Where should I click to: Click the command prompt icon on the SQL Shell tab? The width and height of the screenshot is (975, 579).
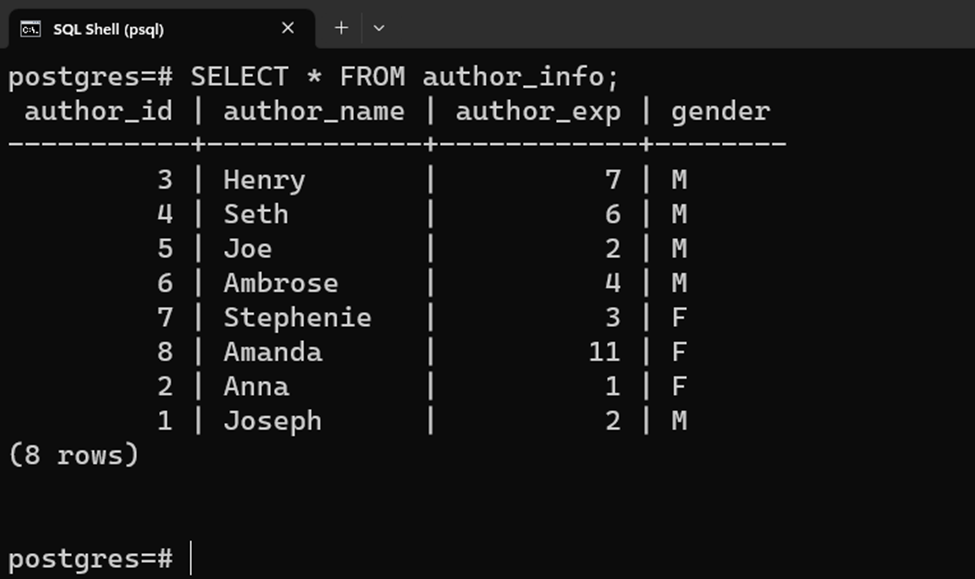pyautogui.click(x=28, y=28)
